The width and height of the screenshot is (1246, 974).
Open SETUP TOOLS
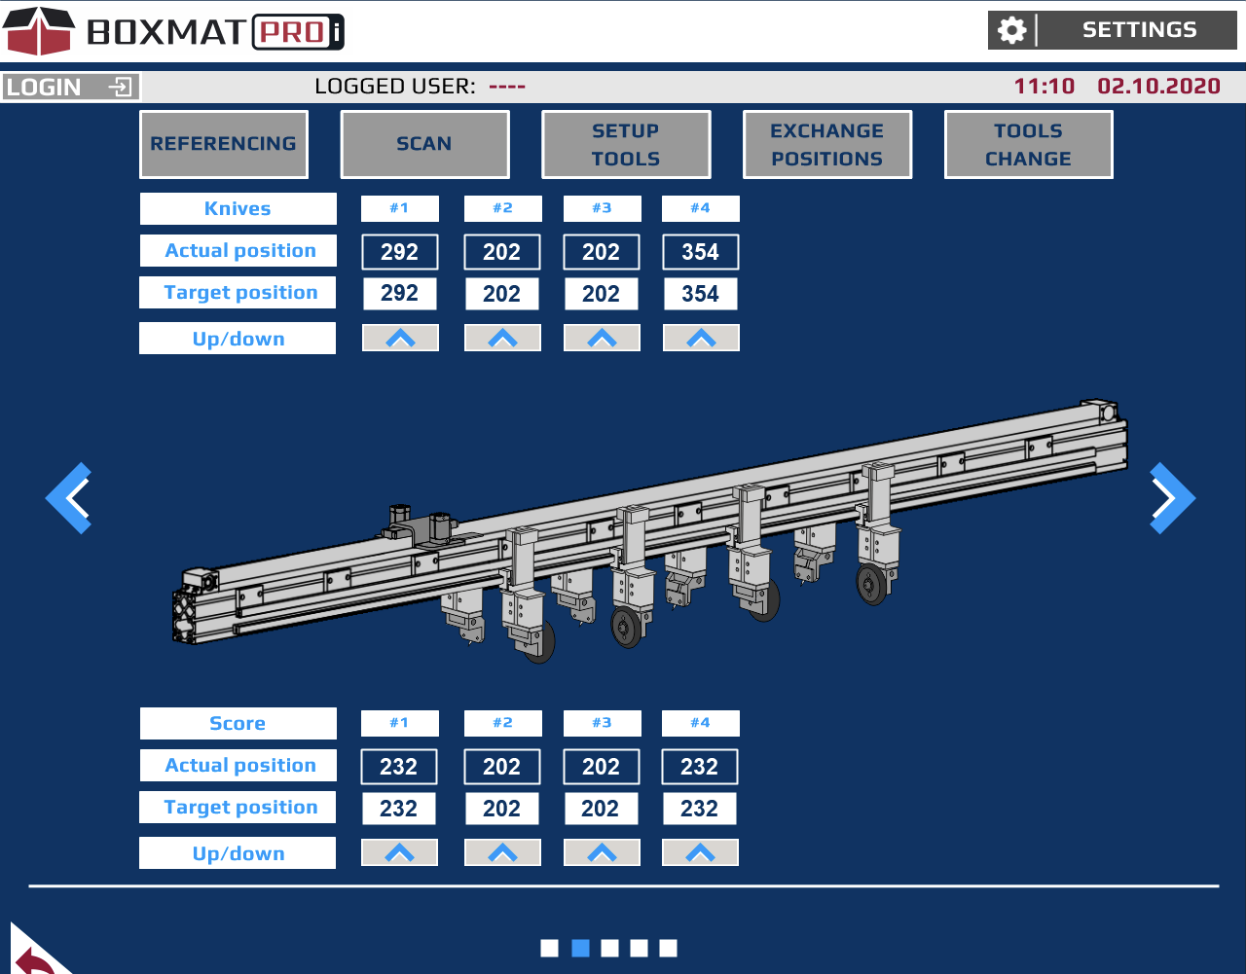coord(626,144)
